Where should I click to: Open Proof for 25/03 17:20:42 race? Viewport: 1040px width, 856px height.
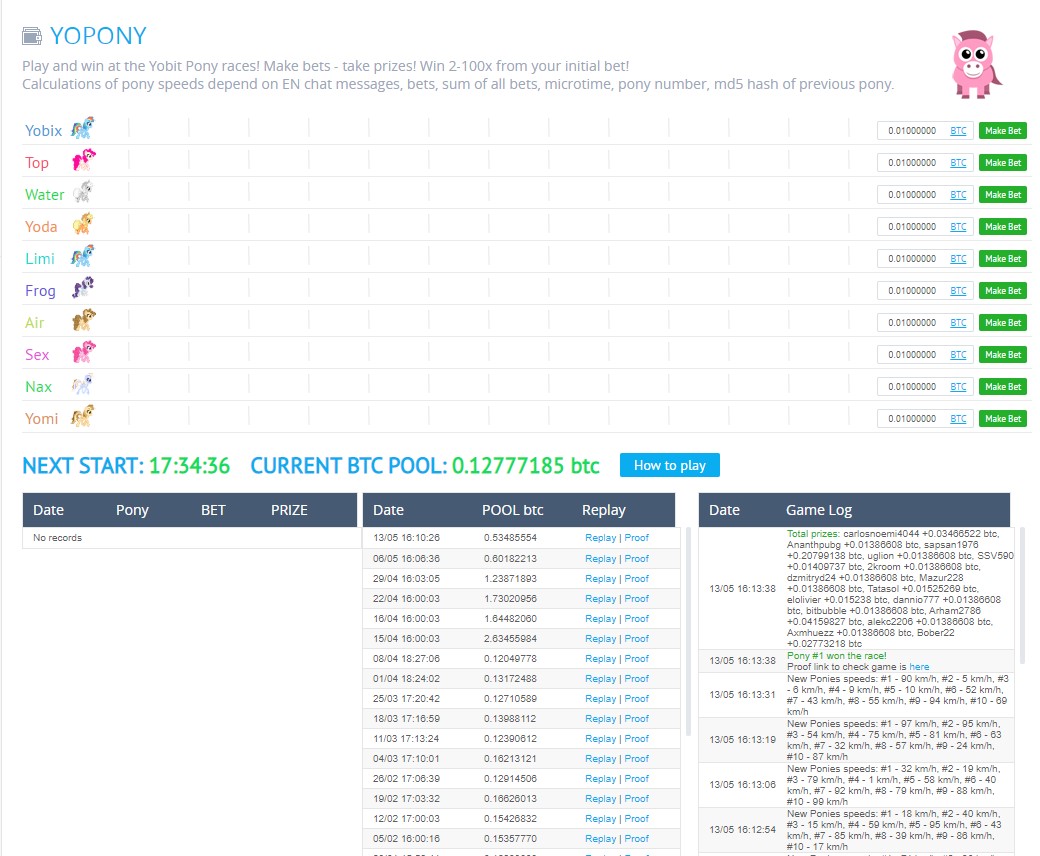[636, 698]
